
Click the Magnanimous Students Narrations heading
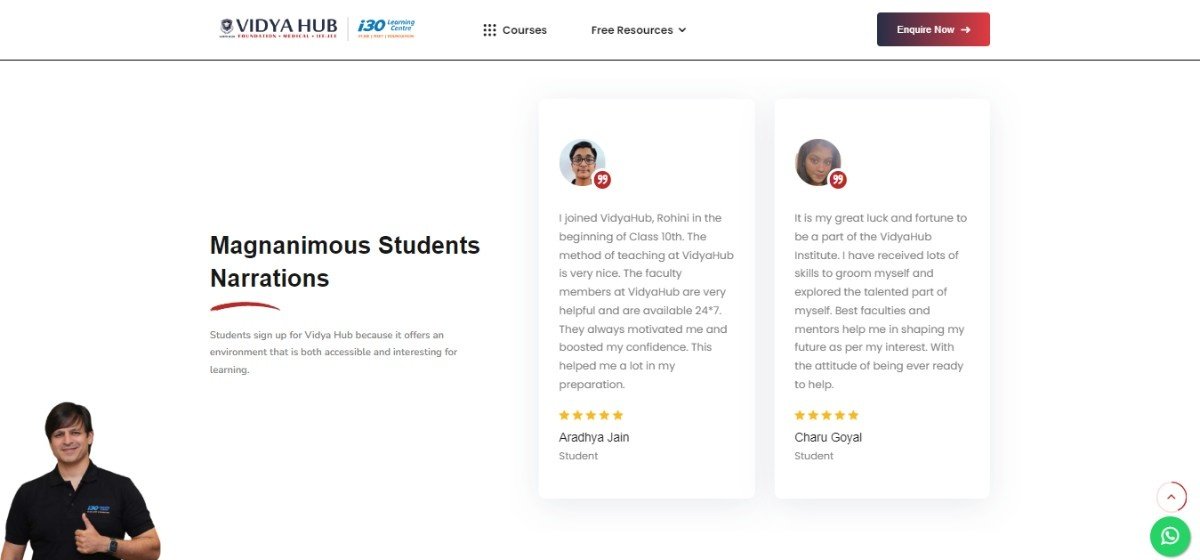[345, 261]
